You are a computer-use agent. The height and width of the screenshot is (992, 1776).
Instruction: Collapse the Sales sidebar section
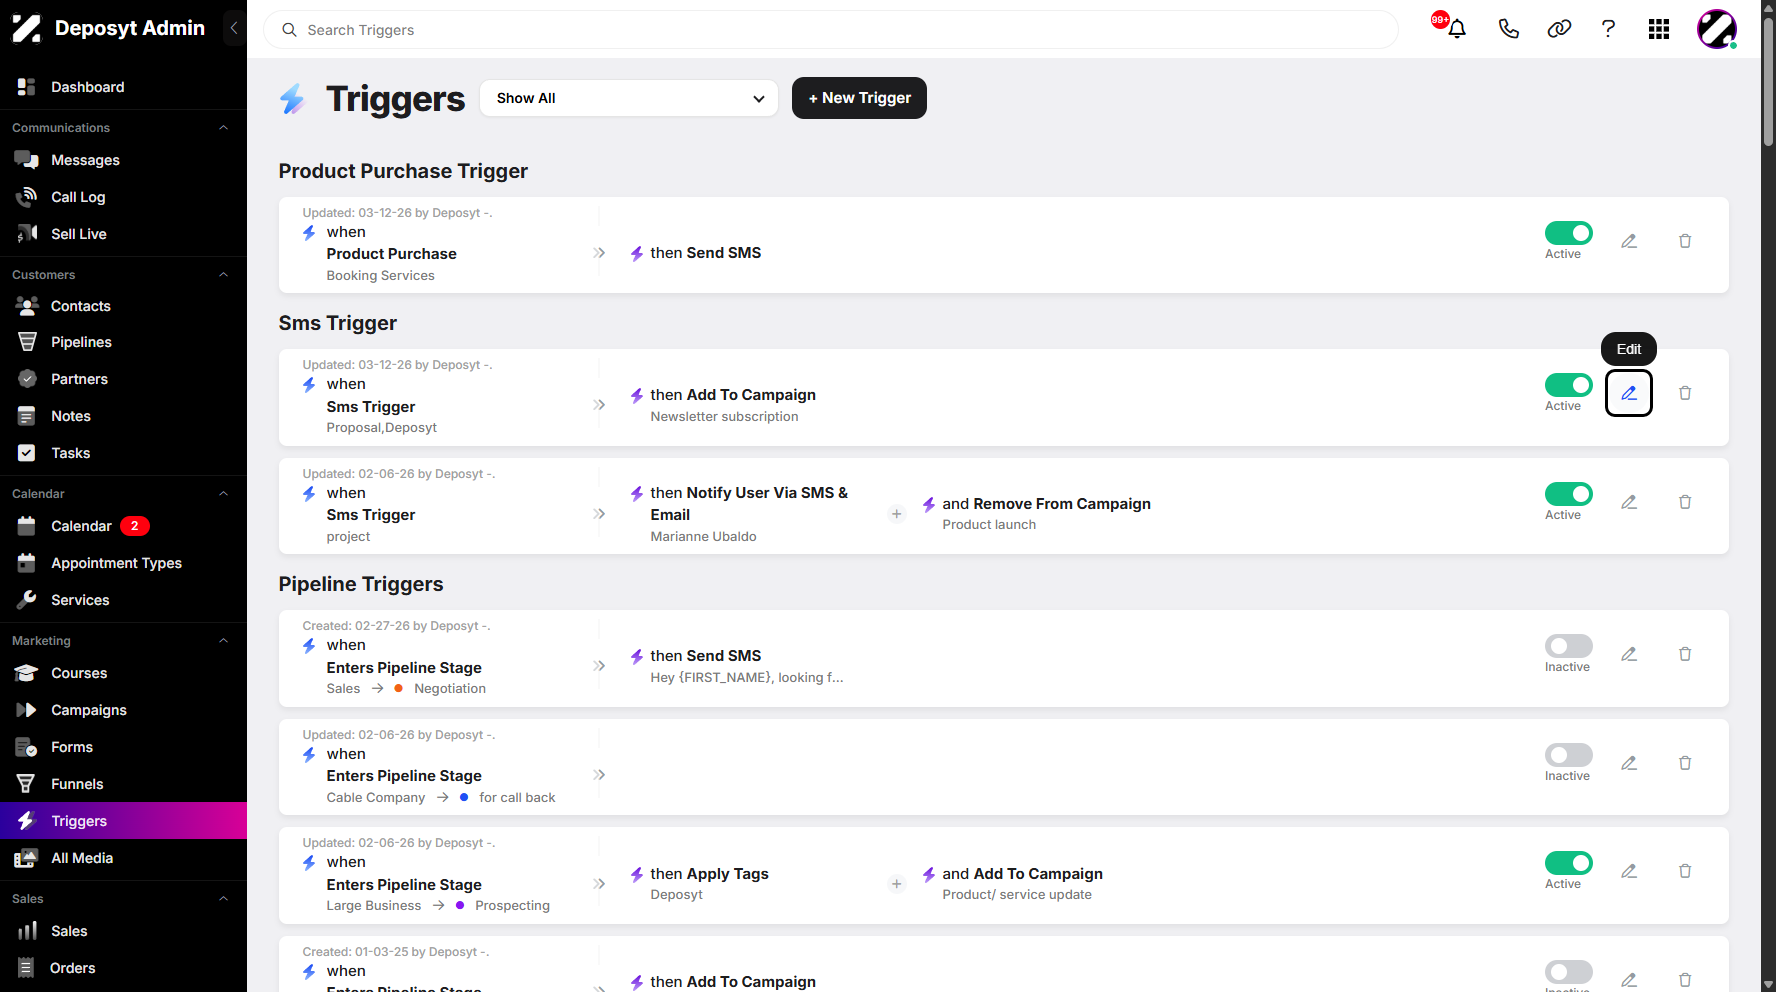coord(223,899)
